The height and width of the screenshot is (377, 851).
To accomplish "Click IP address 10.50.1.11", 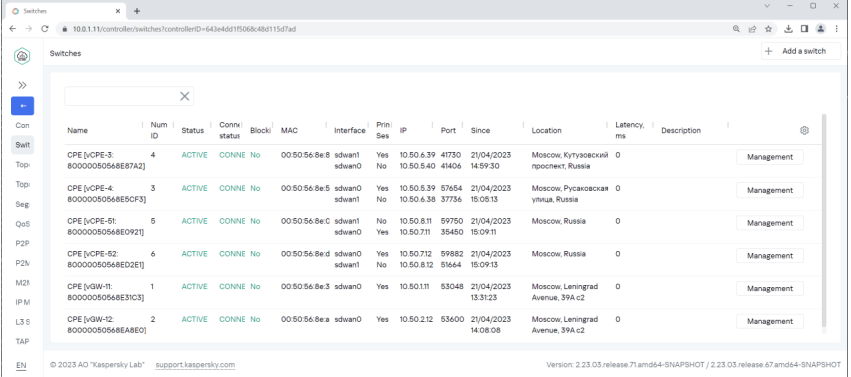I will (x=416, y=286).
